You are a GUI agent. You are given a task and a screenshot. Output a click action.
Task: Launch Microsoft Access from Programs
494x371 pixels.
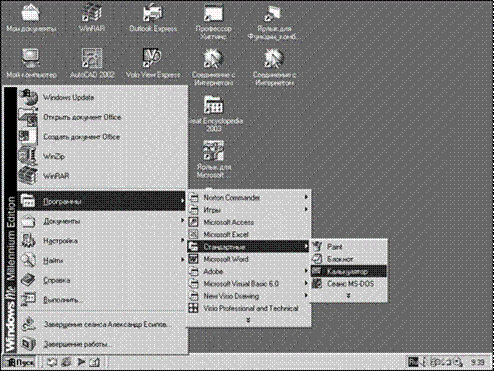248,222
